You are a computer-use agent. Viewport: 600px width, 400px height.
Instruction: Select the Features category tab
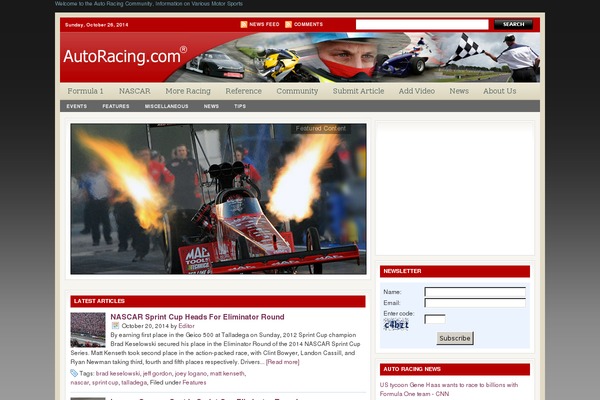116,106
